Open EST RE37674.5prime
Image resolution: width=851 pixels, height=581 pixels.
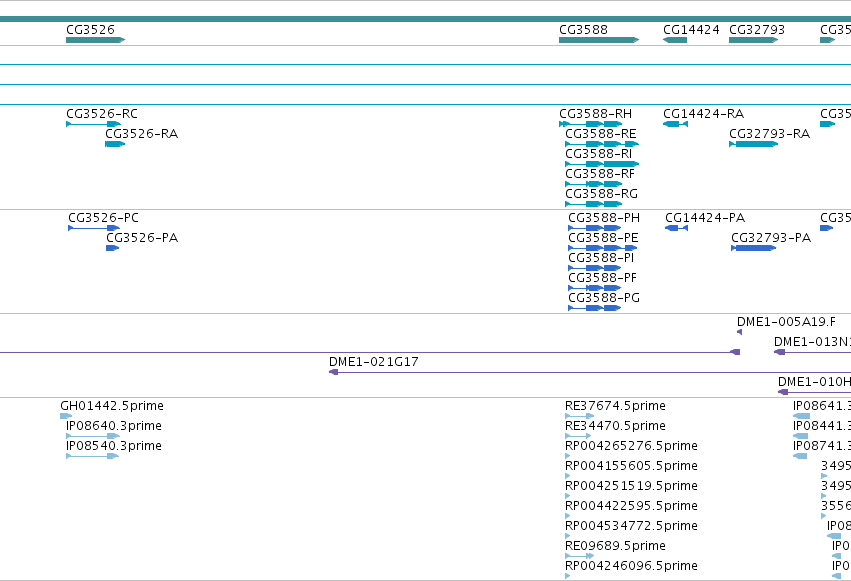point(615,406)
